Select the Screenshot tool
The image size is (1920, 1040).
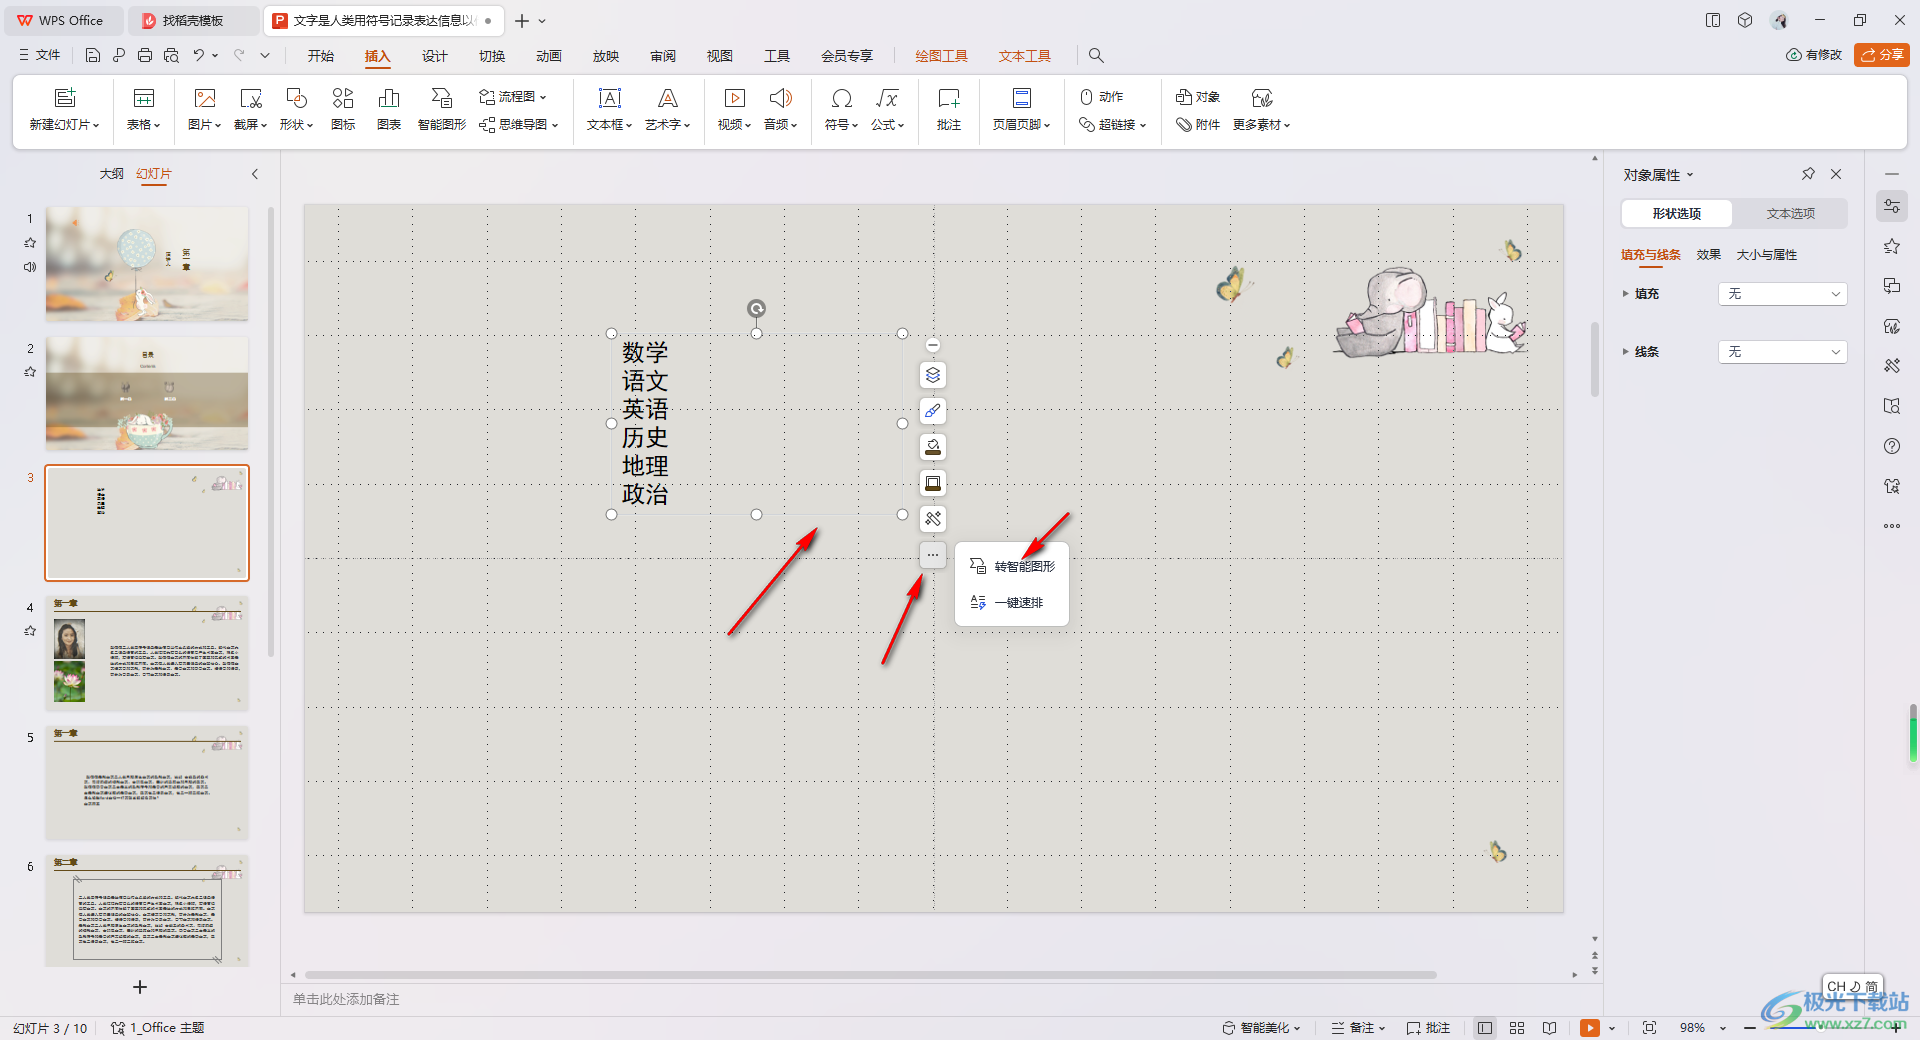tap(251, 109)
